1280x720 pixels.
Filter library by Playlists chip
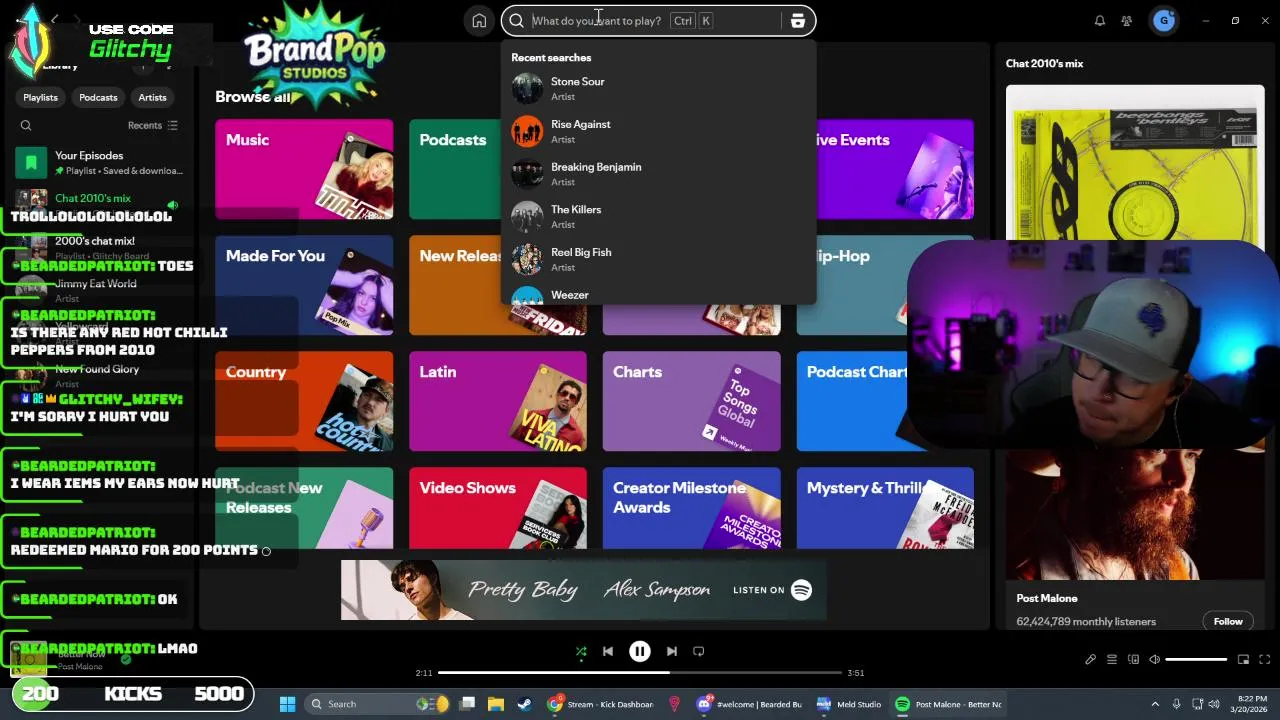click(x=41, y=97)
